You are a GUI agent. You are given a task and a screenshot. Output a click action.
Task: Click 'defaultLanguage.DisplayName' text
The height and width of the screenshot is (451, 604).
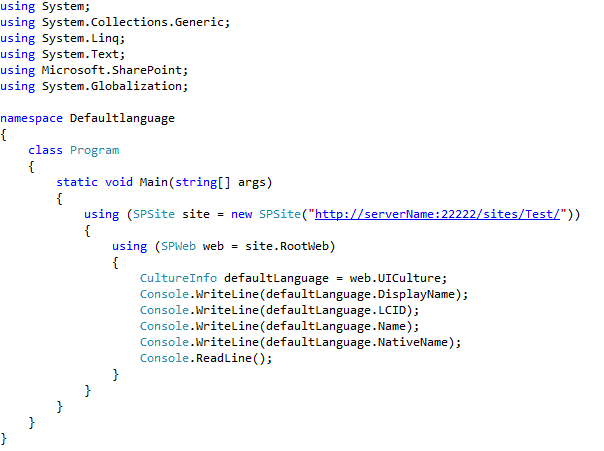tap(360, 294)
